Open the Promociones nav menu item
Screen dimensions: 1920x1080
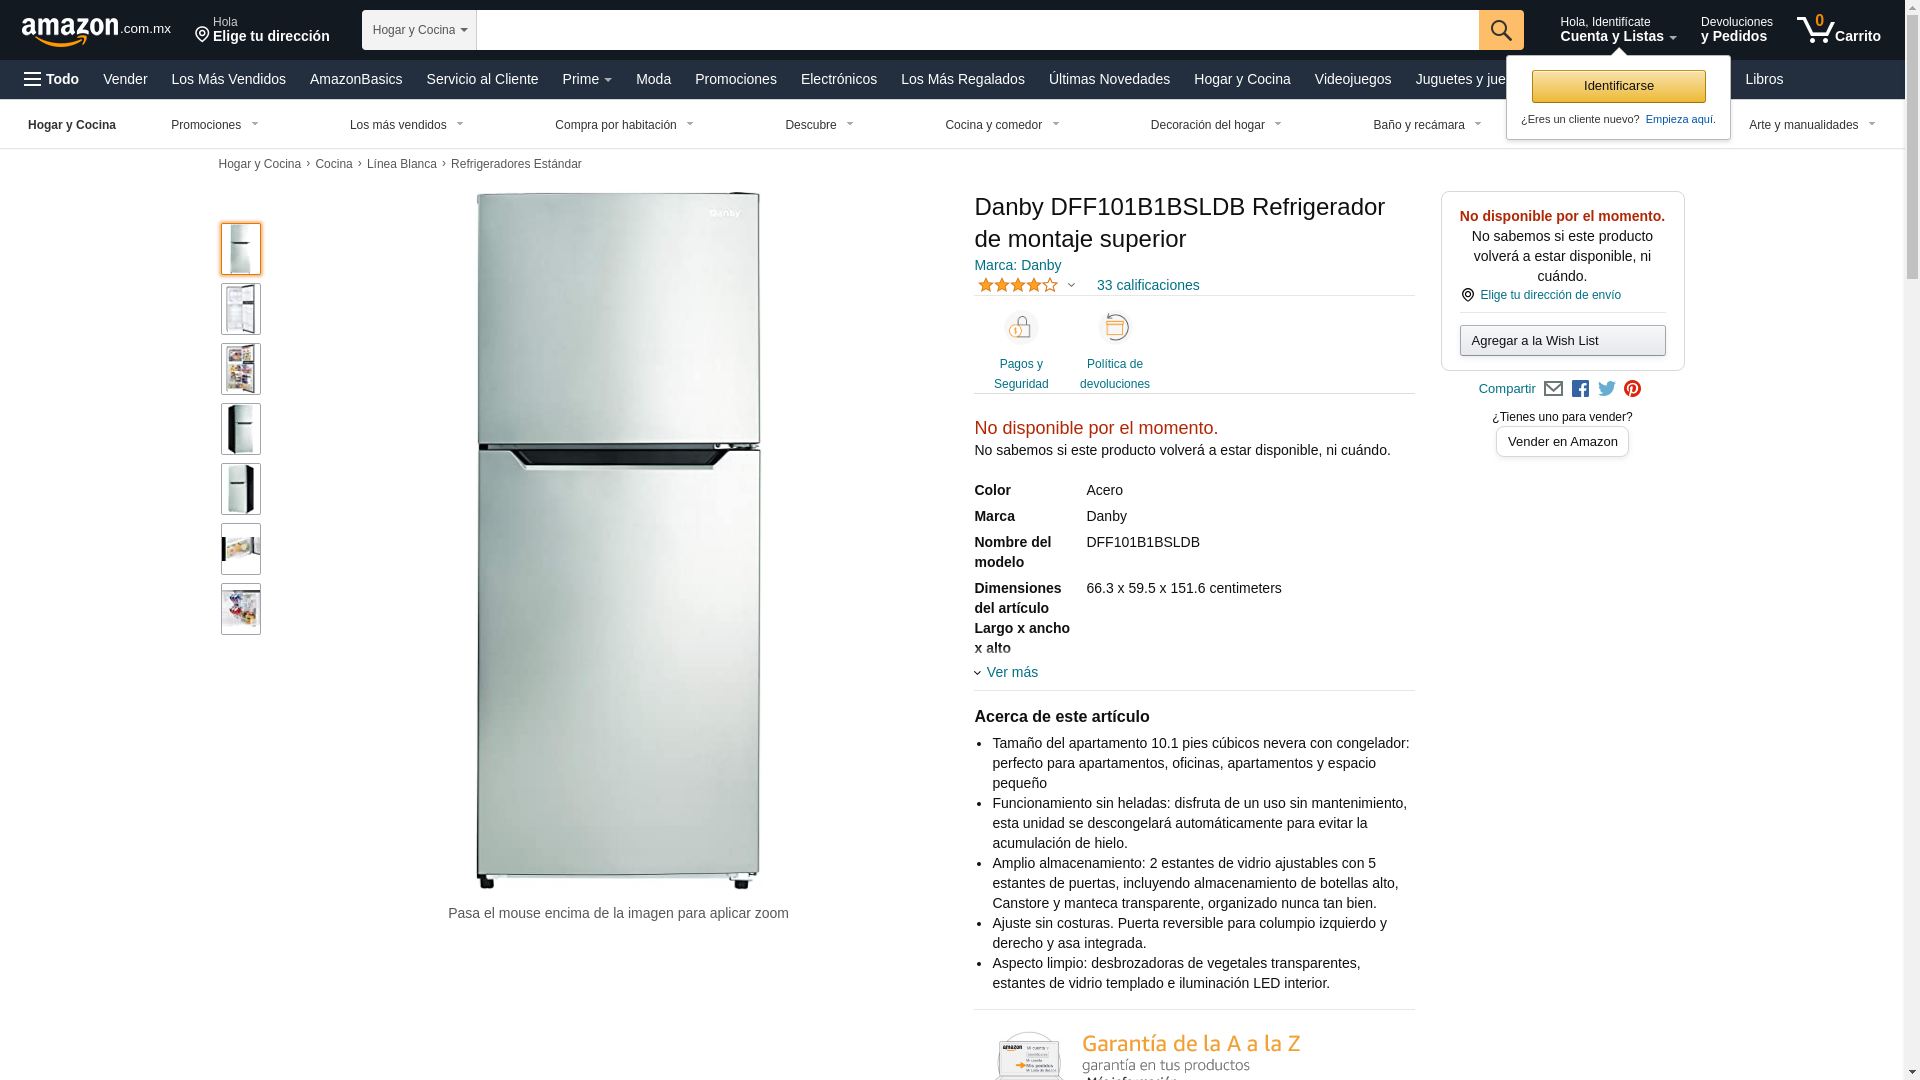point(735,79)
